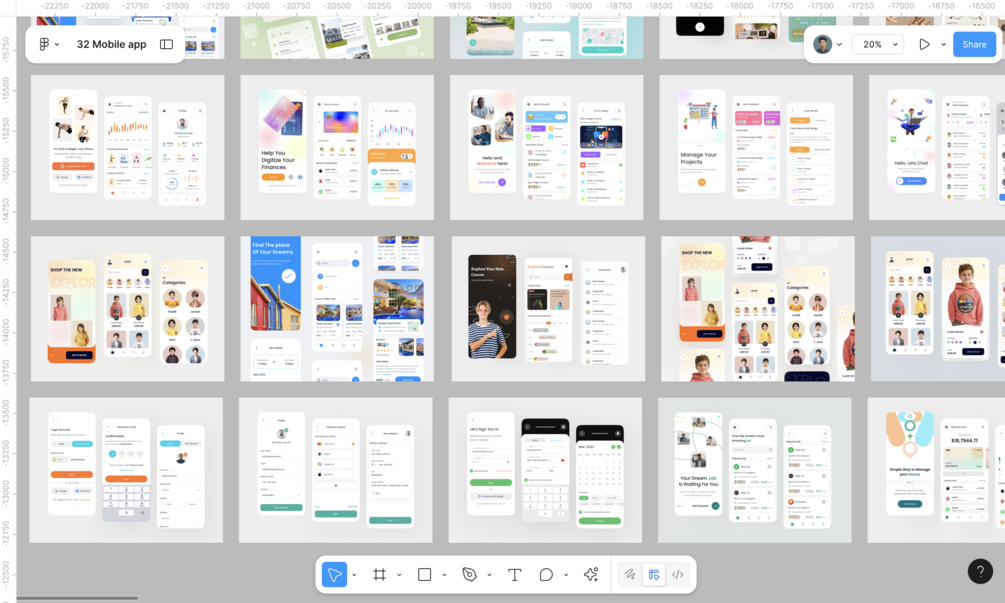Expand the Frame tool options chevron
Viewport: 1005px width, 603px height.
[399, 575]
